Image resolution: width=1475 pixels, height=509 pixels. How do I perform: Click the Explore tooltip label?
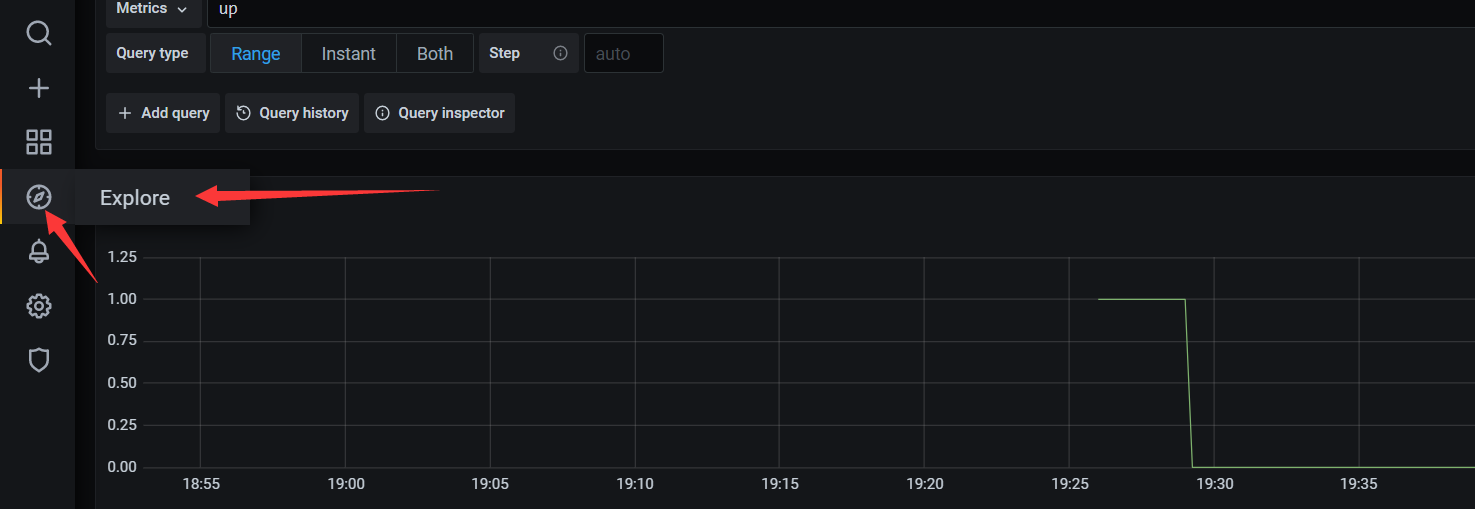pyautogui.click(x=135, y=198)
